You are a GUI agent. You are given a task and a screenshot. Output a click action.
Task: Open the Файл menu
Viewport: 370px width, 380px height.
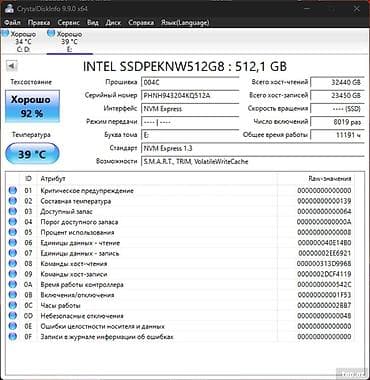point(13,23)
